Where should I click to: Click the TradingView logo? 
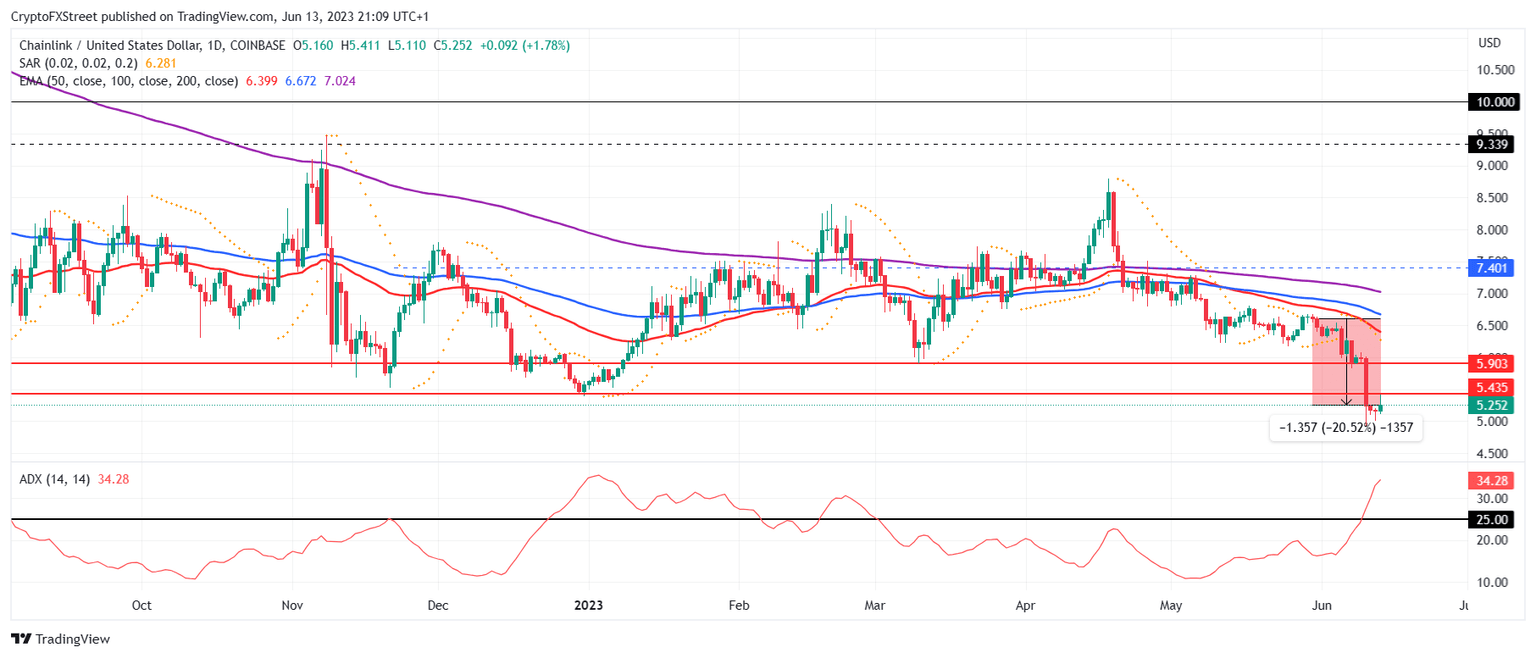(60, 639)
